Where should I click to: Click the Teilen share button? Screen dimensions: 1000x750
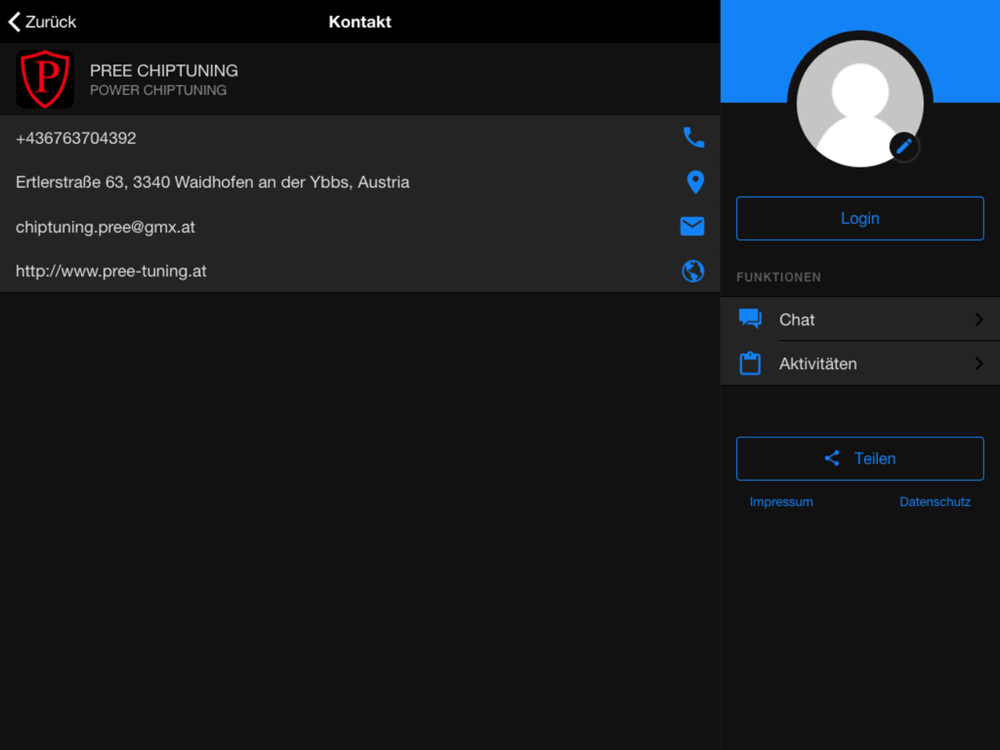coord(860,459)
